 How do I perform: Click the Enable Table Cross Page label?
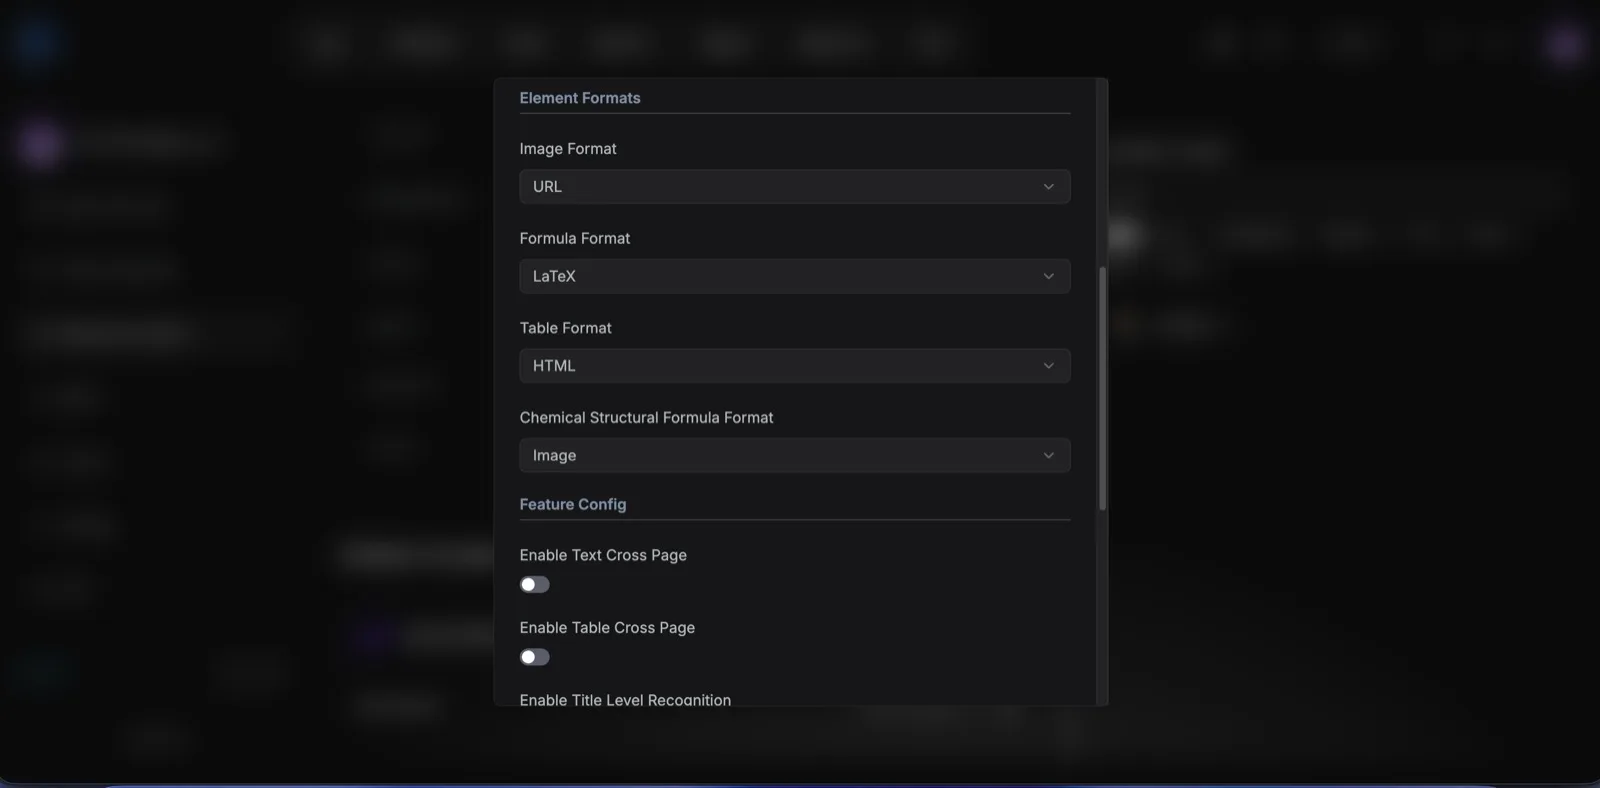(607, 627)
